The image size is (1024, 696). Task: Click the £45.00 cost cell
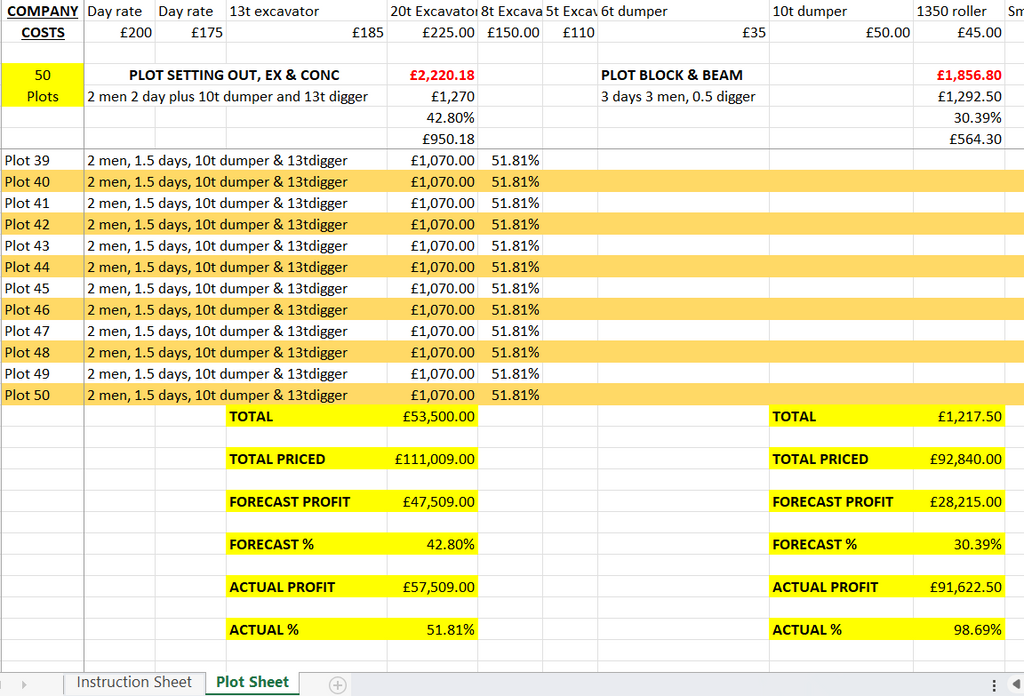959,33
